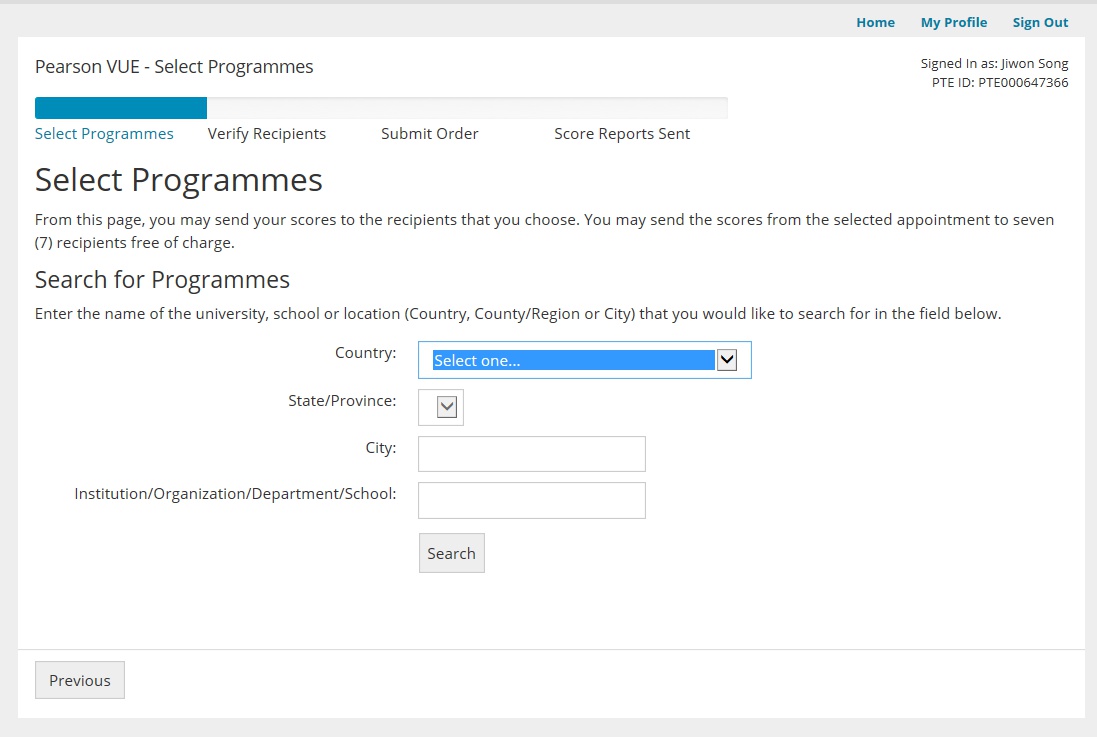The image size is (1097, 737).
Task: Click the Previous button
Action: (x=80, y=680)
